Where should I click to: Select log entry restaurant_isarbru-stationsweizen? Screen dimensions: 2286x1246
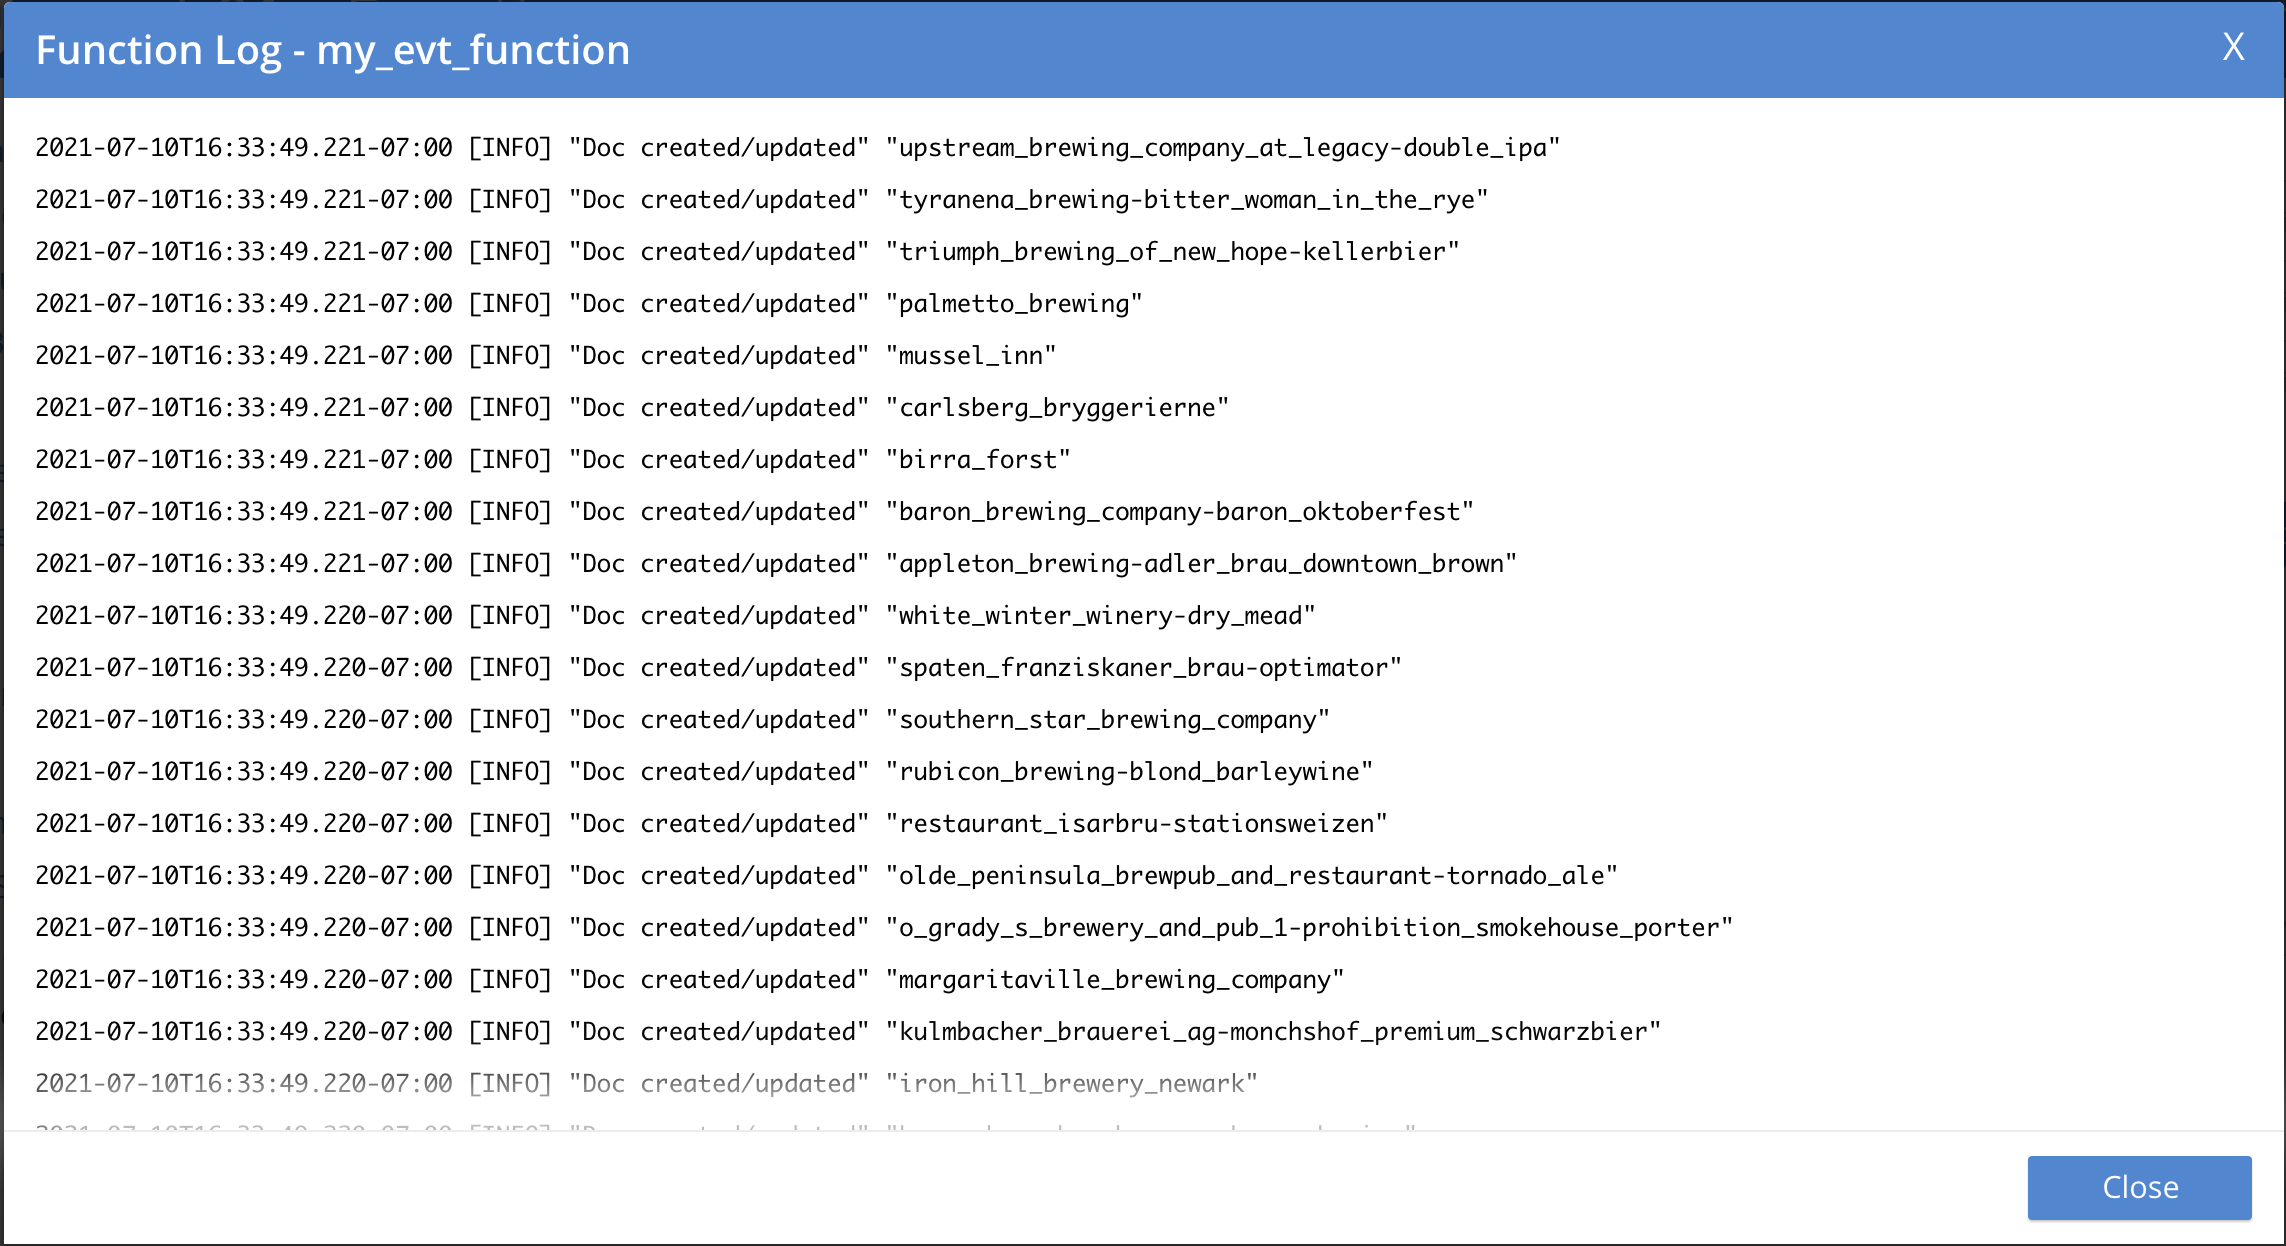point(712,824)
